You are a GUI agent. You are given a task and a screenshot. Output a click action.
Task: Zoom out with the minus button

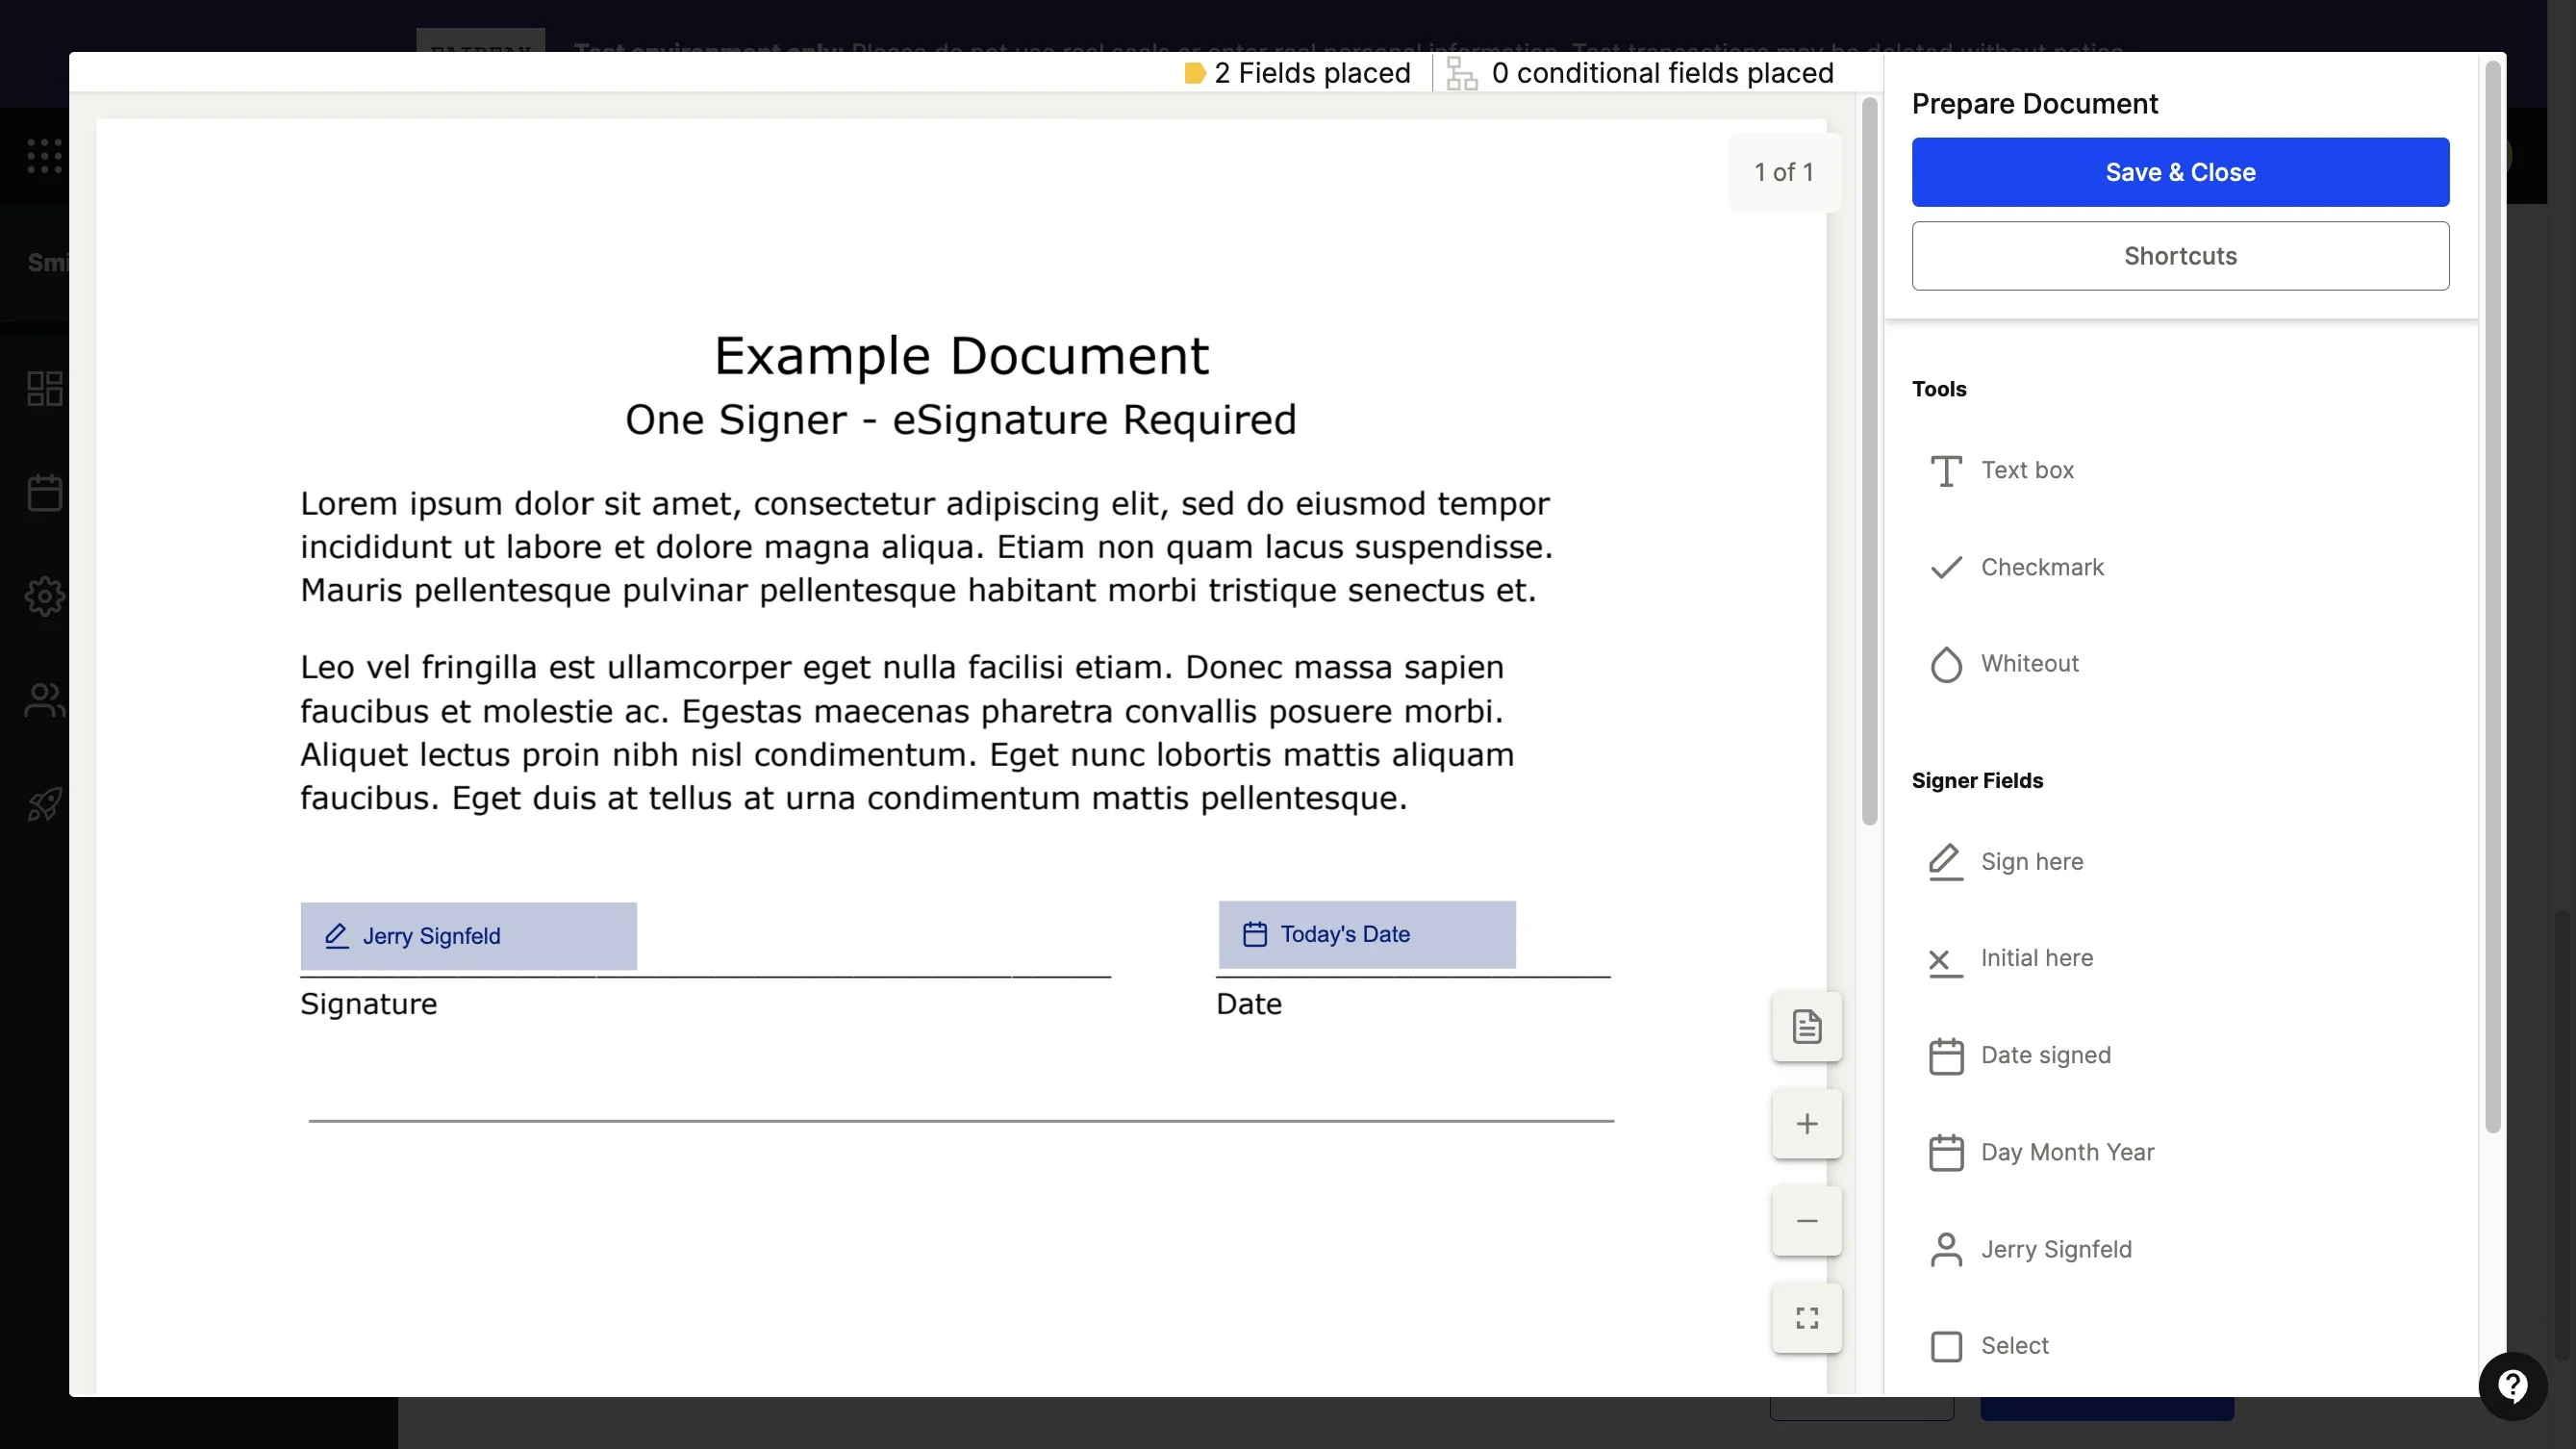[x=1807, y=1221]
